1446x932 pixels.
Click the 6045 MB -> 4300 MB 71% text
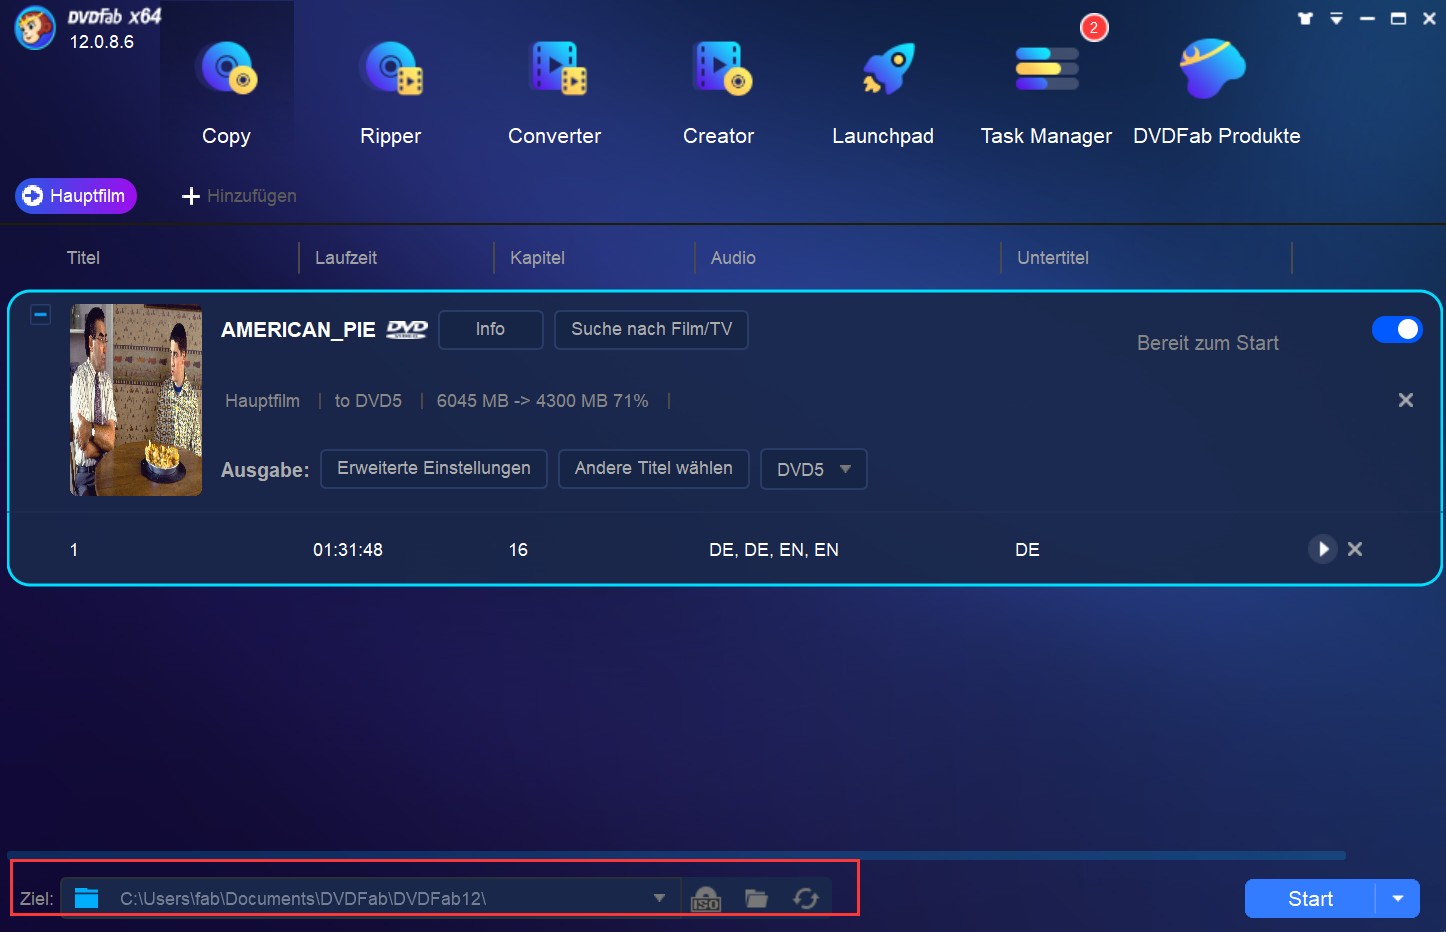(542, 401)
